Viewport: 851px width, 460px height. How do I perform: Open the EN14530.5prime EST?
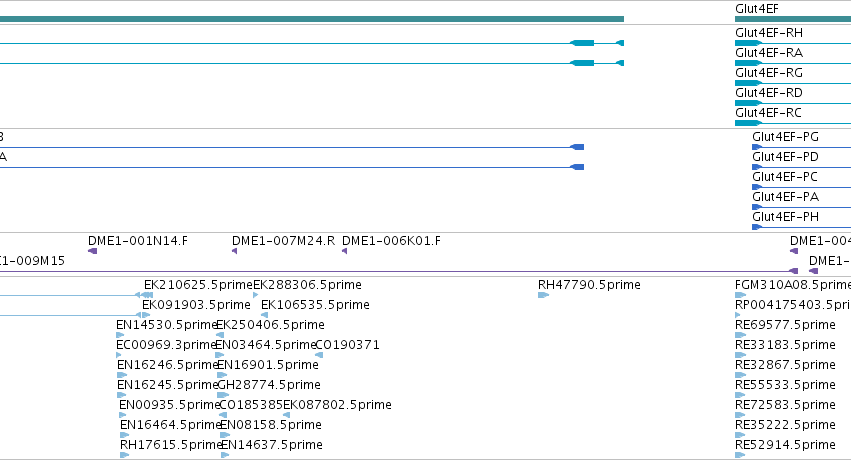tap(167, 325)
